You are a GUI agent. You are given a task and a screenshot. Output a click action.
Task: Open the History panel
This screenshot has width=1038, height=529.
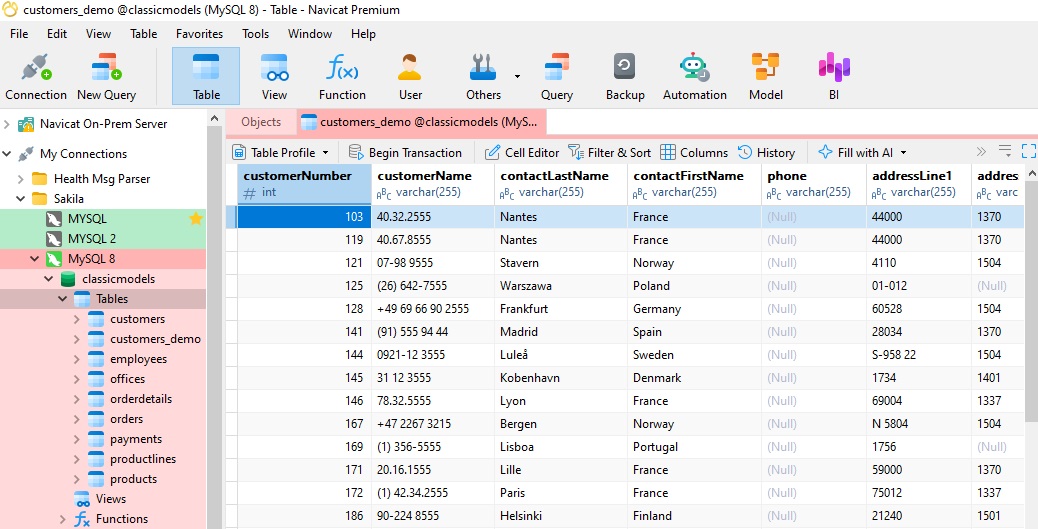766,152
